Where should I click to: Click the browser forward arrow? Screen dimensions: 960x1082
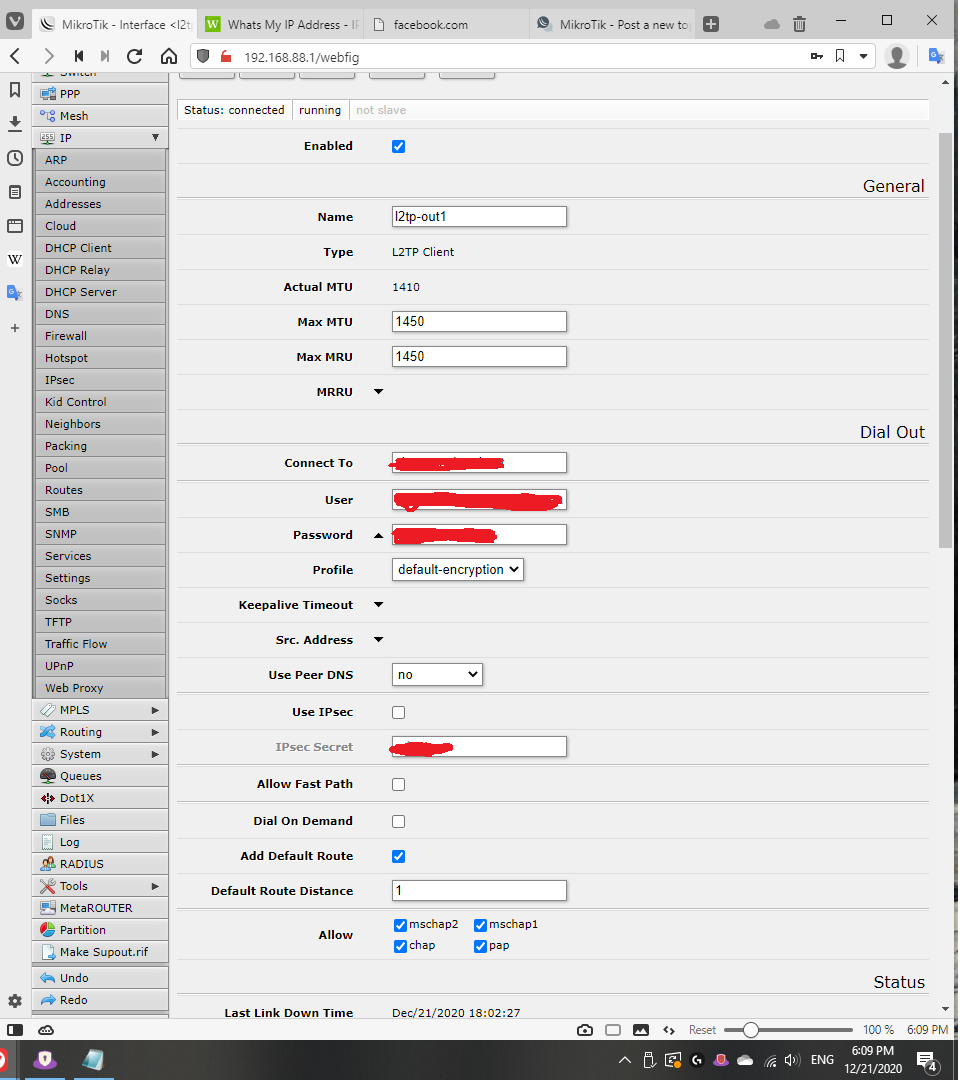[x=48, y=57]
